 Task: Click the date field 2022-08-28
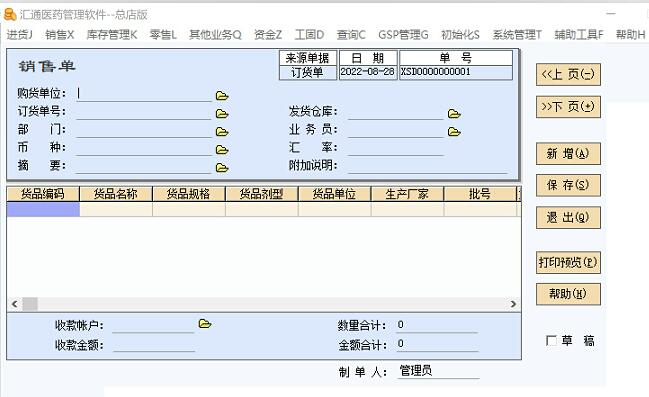point(368,72)
